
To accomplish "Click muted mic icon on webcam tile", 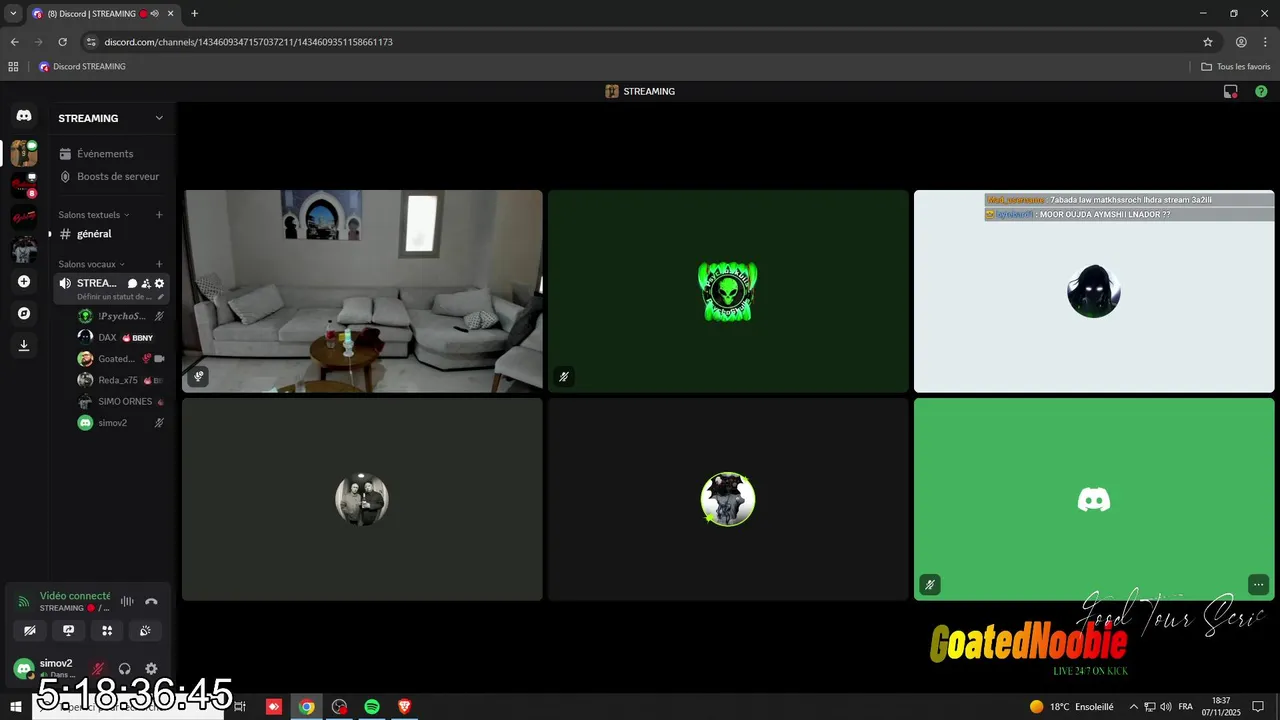I will point(198,377).
